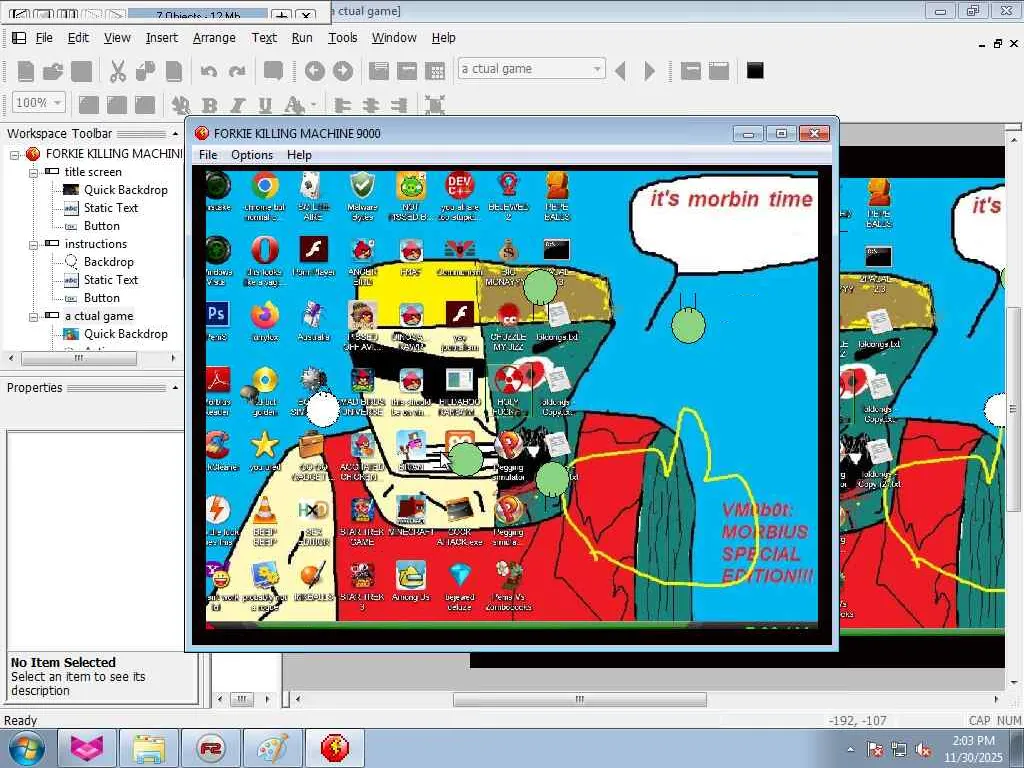Viewport: 1024px width, 768px height.
Task: Collapse the 'a ctual game' frame node
Action: [x=33, y=317]
